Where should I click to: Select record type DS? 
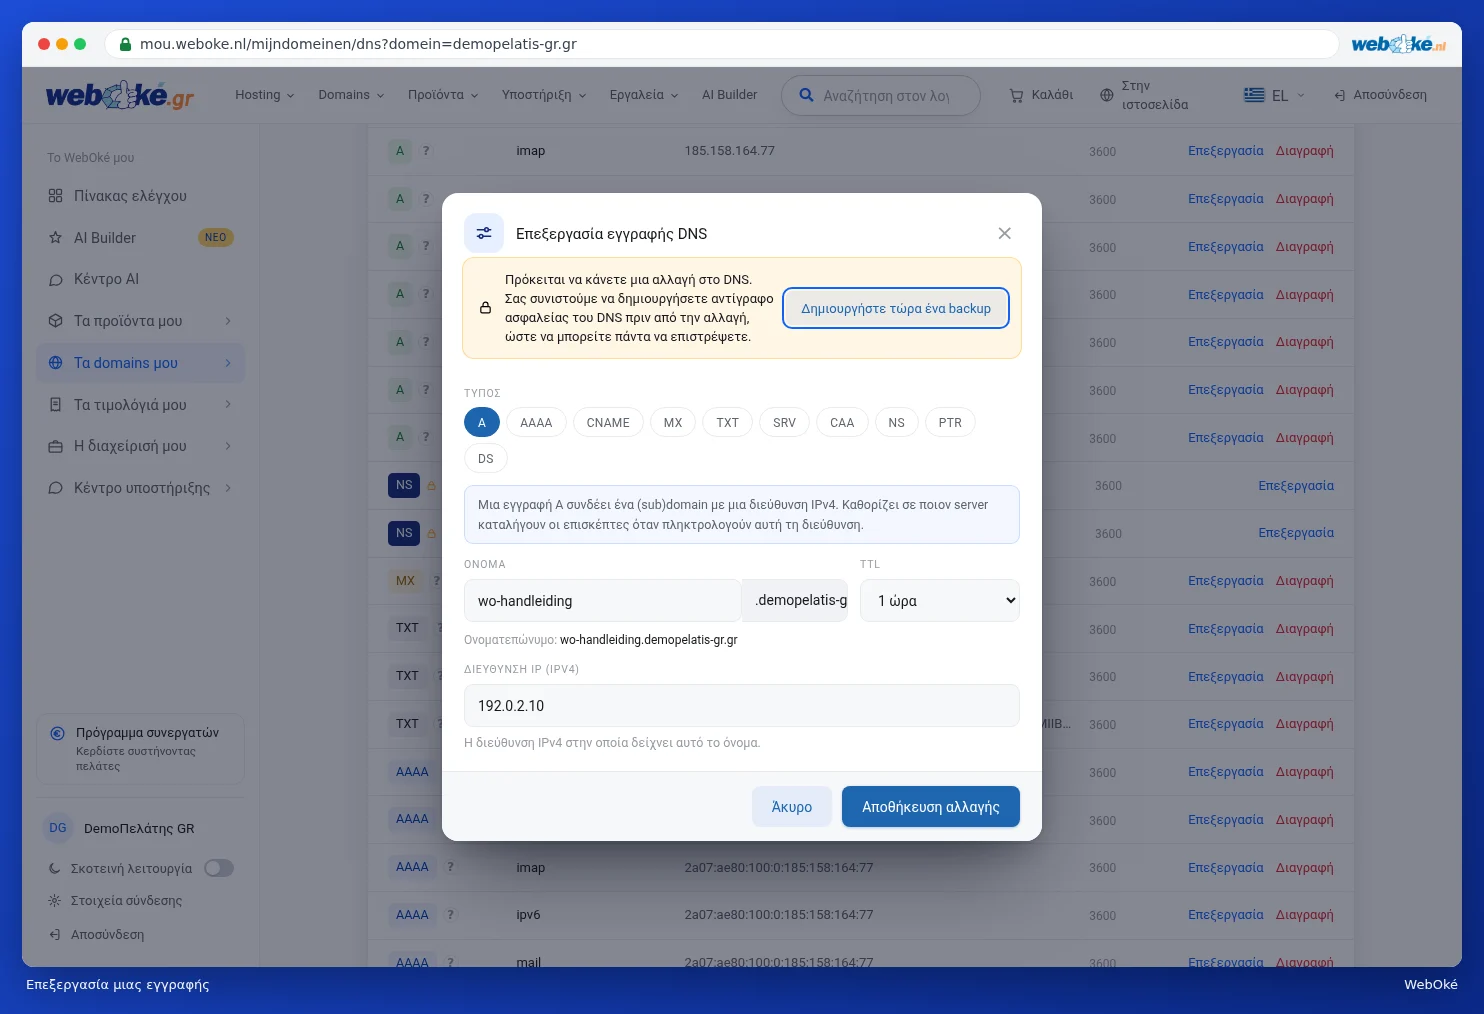click(486, 459)
